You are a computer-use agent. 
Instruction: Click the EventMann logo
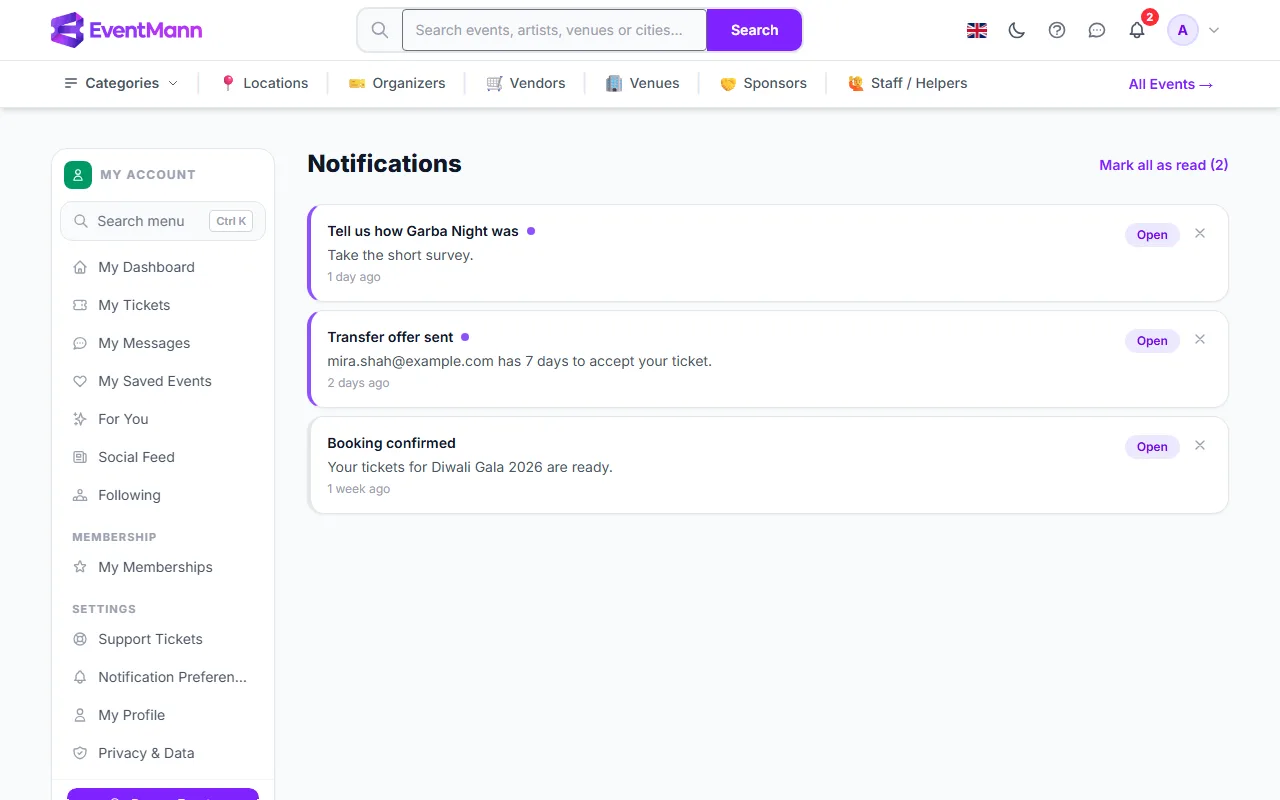tap(126, 30)
